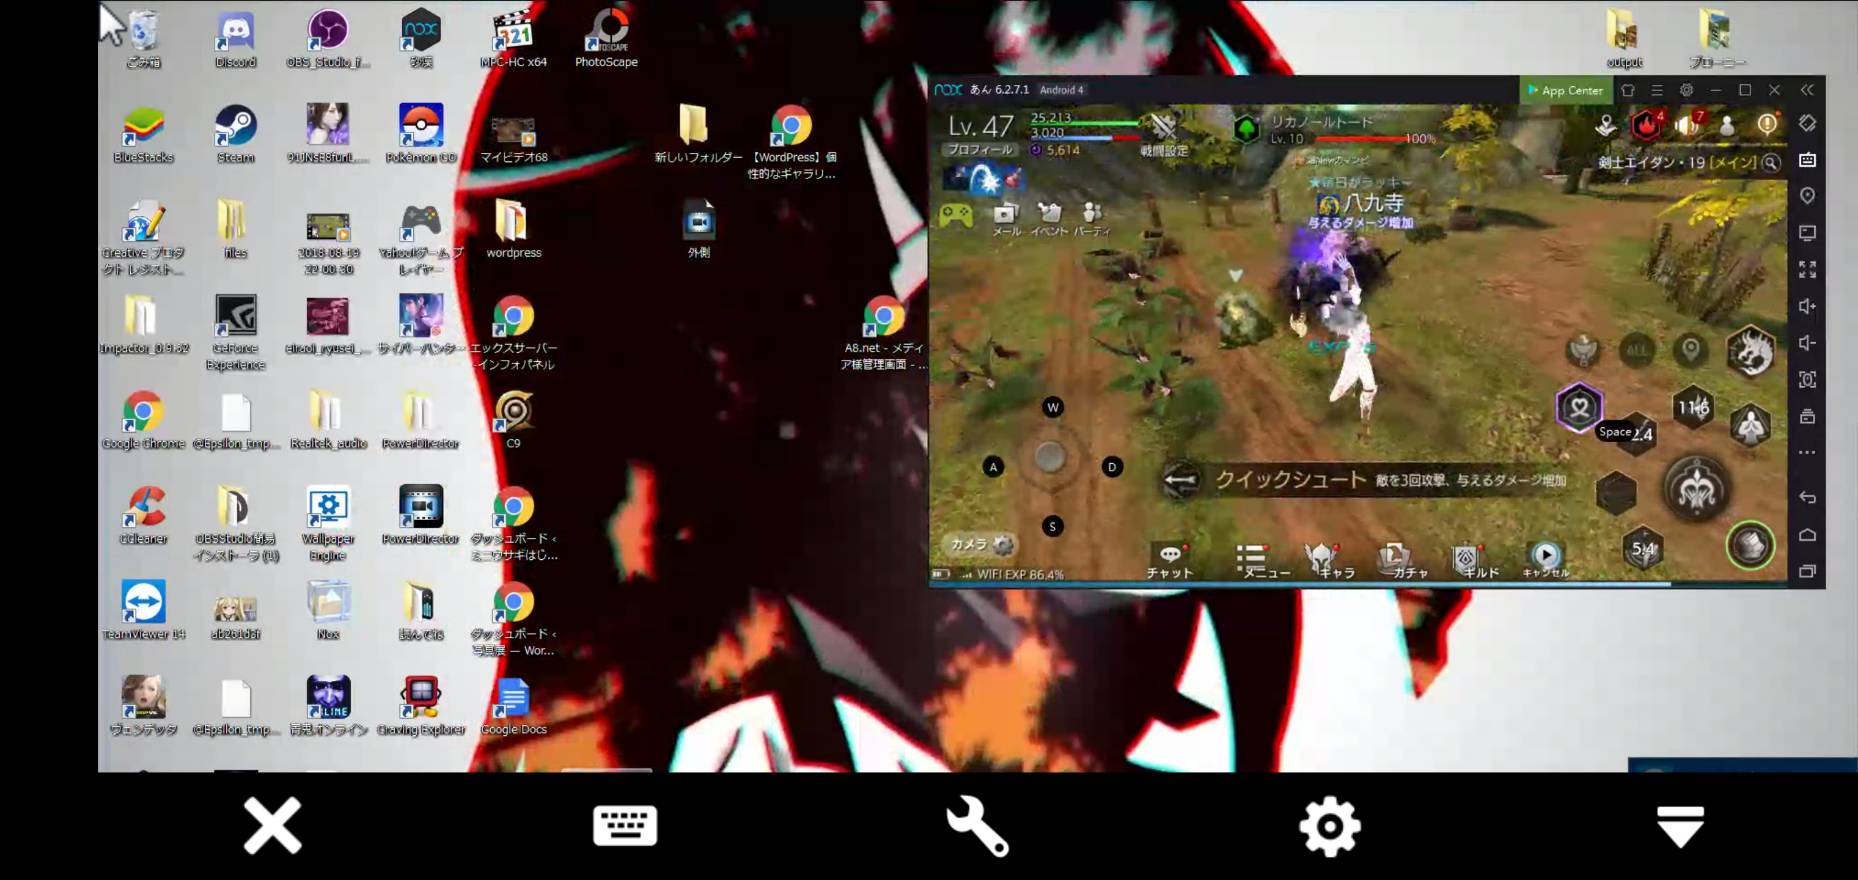Click the W direction key overlay

(1052, 407)
